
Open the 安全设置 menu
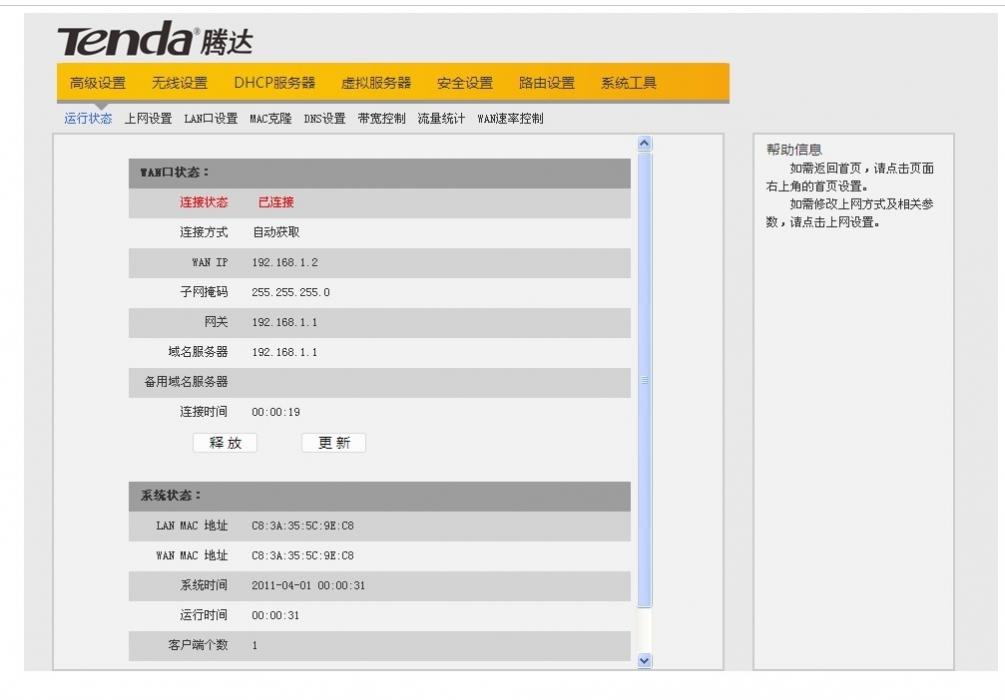coord(465,83)
